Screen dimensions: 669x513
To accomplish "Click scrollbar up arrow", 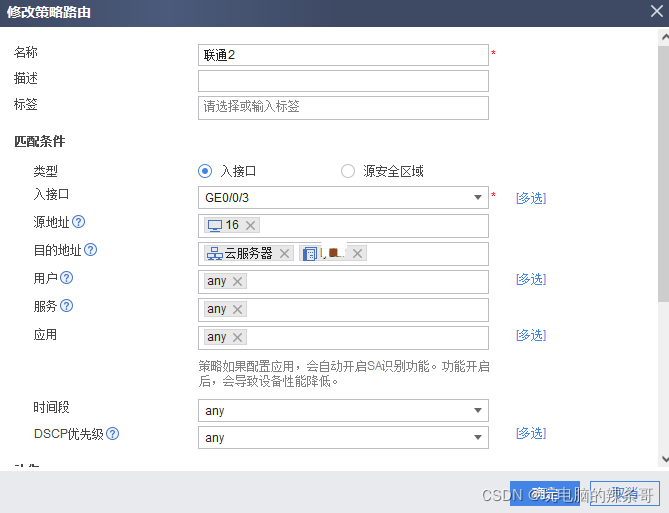I will tap(664, 37).
